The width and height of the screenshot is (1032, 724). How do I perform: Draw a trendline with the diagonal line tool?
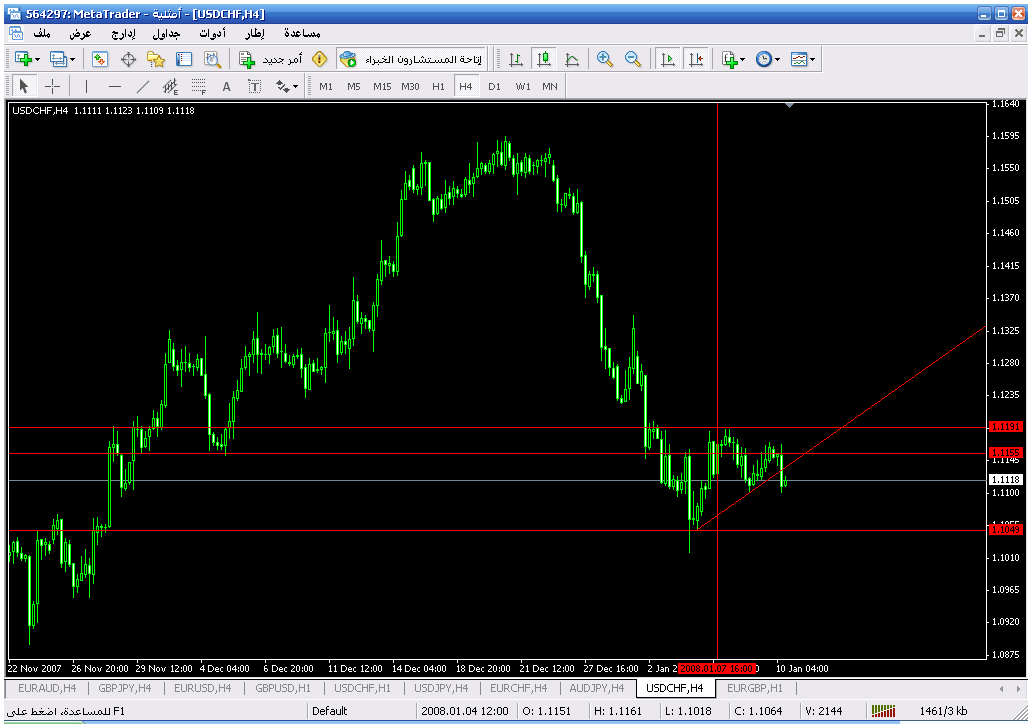point(143,86)
